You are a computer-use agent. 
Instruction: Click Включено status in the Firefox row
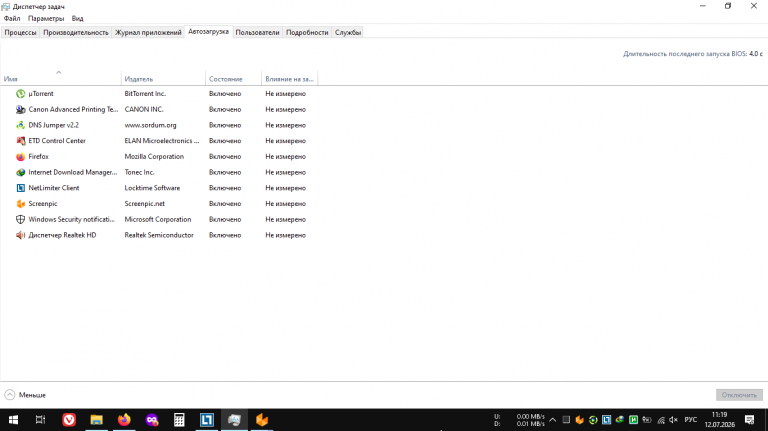pos(225,156)
